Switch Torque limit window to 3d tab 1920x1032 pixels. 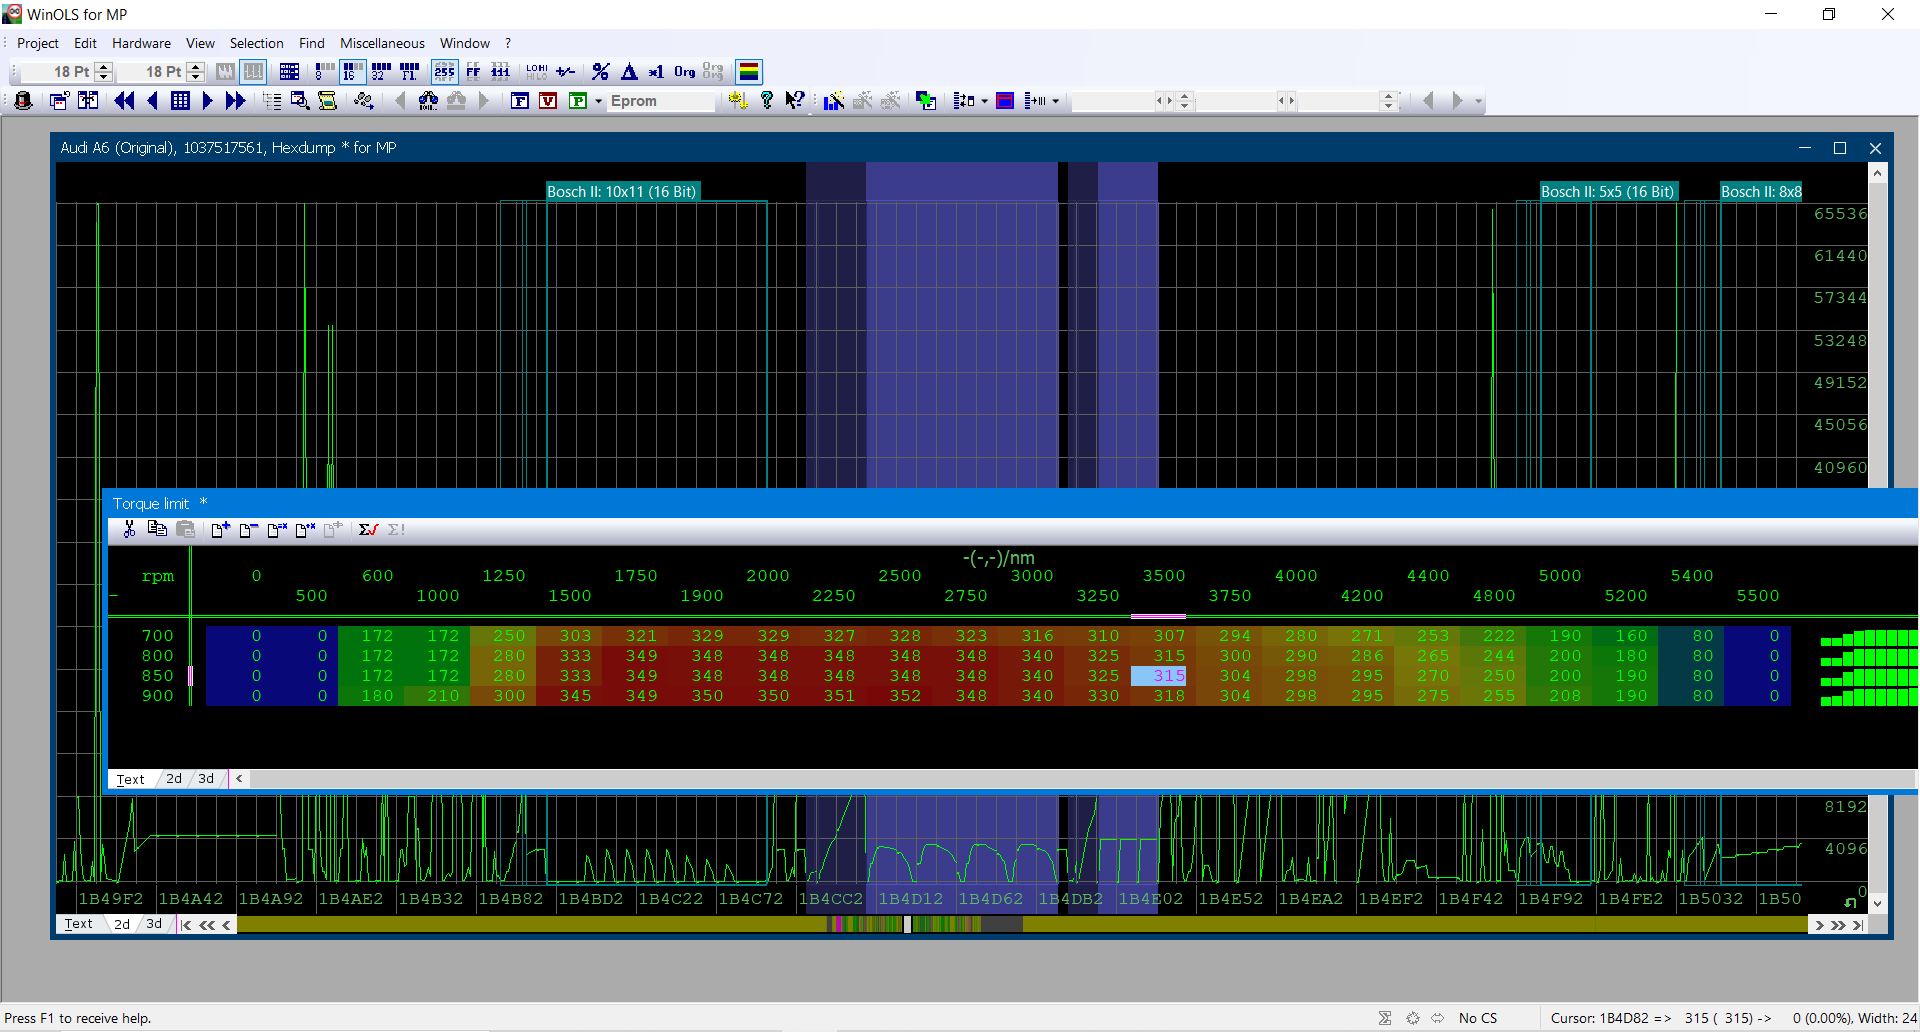(x=206, y=778)
